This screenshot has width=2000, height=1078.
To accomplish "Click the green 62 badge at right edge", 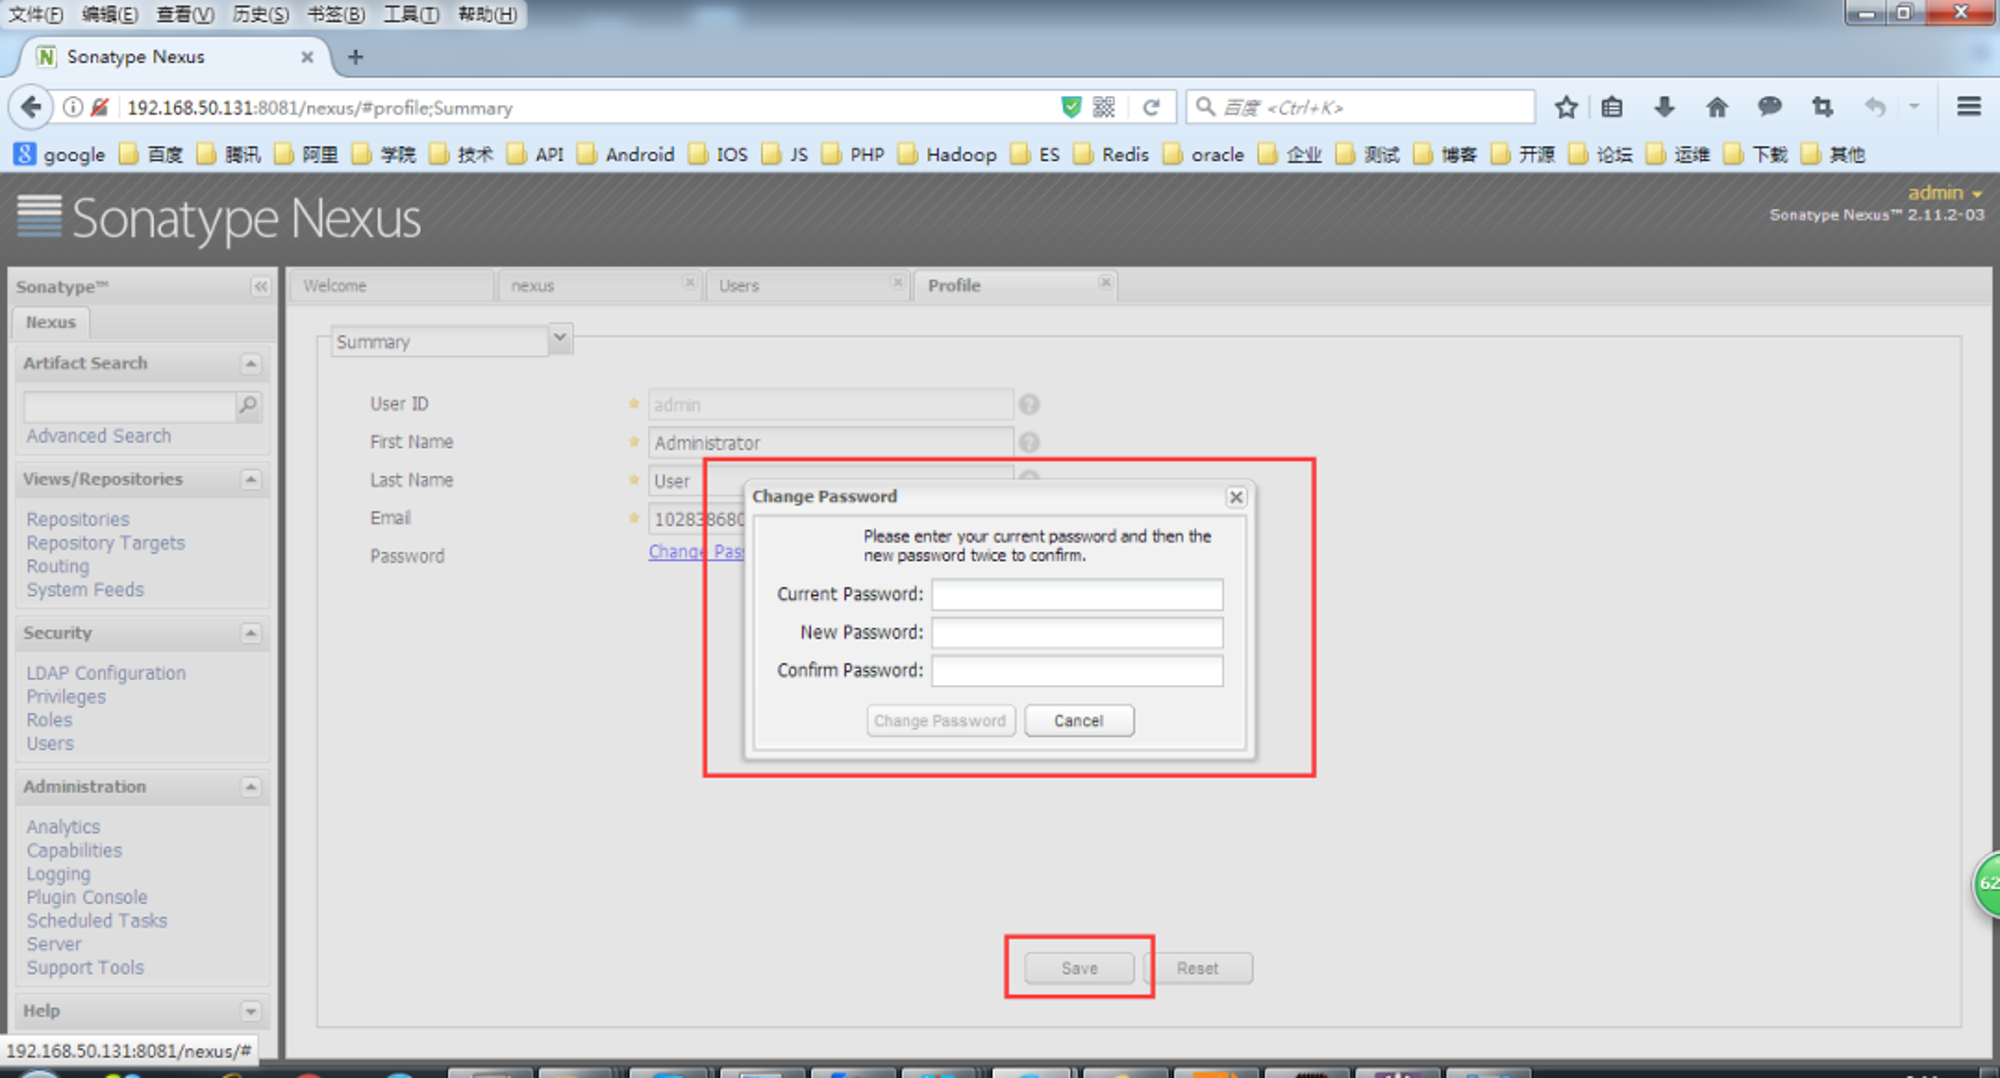I will click(1987, 884).
